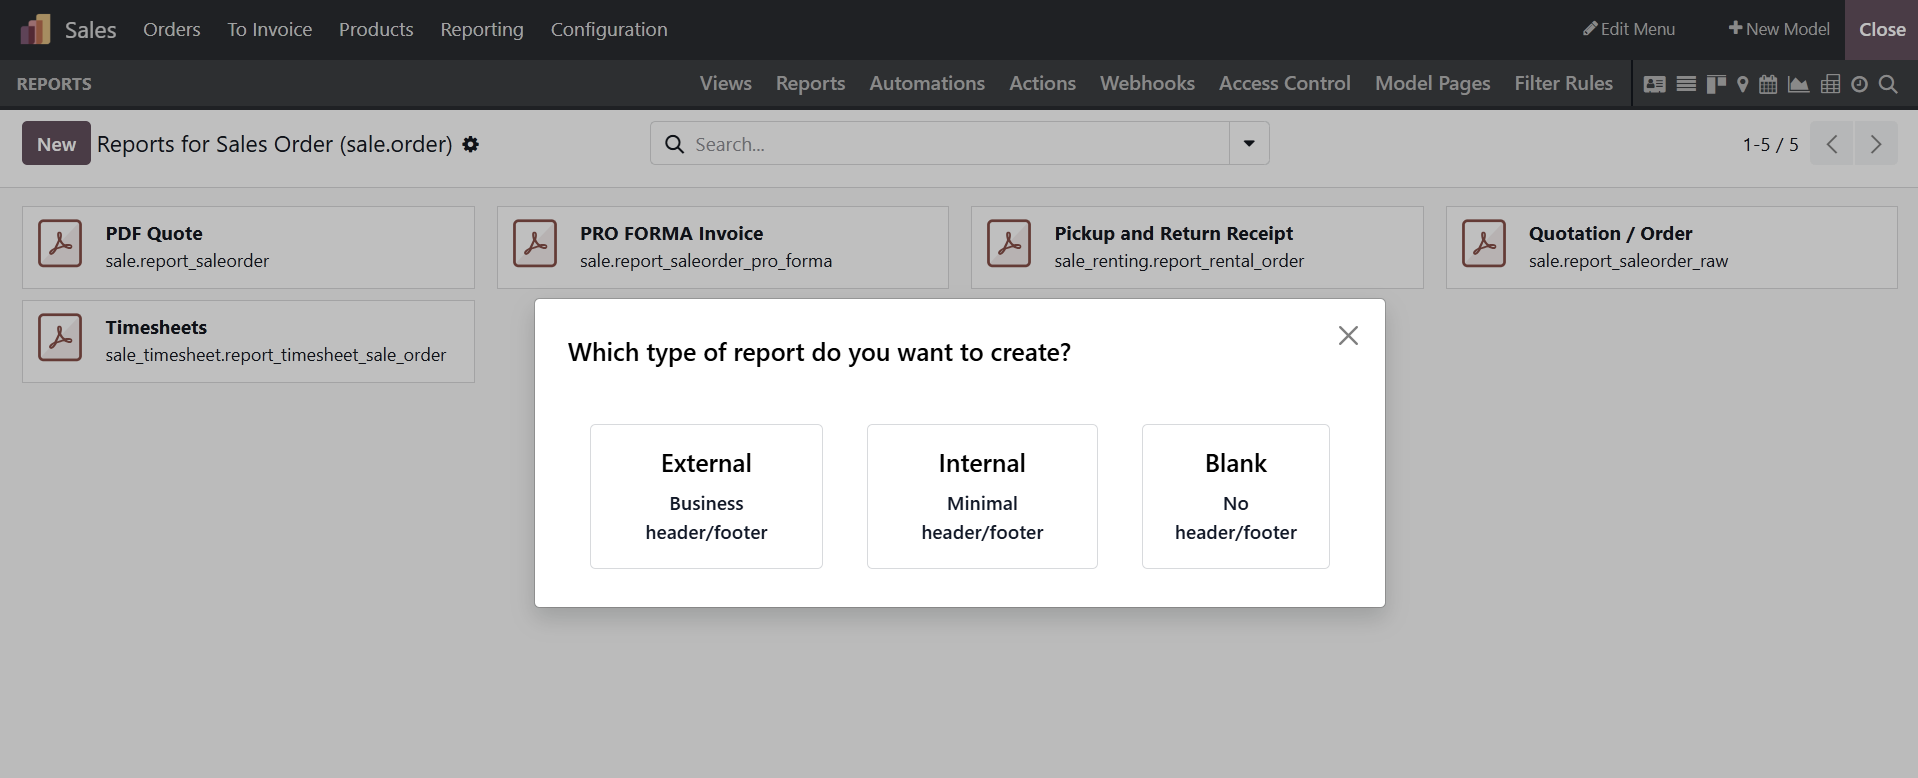Open the form view editor icon
The height and width of the screenshot is (778, 1918).
click(x=1655, y=84)
